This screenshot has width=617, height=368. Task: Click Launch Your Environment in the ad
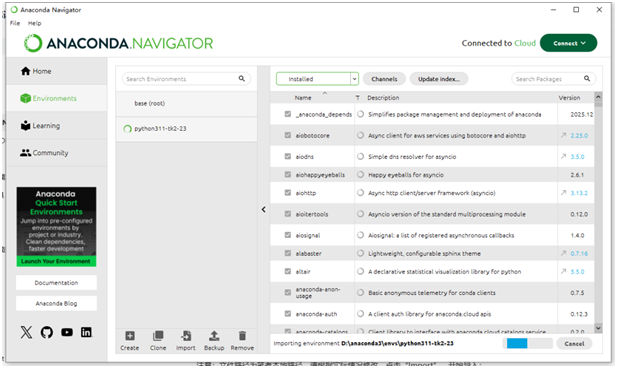pyautogui.click(x=56, y=261)
